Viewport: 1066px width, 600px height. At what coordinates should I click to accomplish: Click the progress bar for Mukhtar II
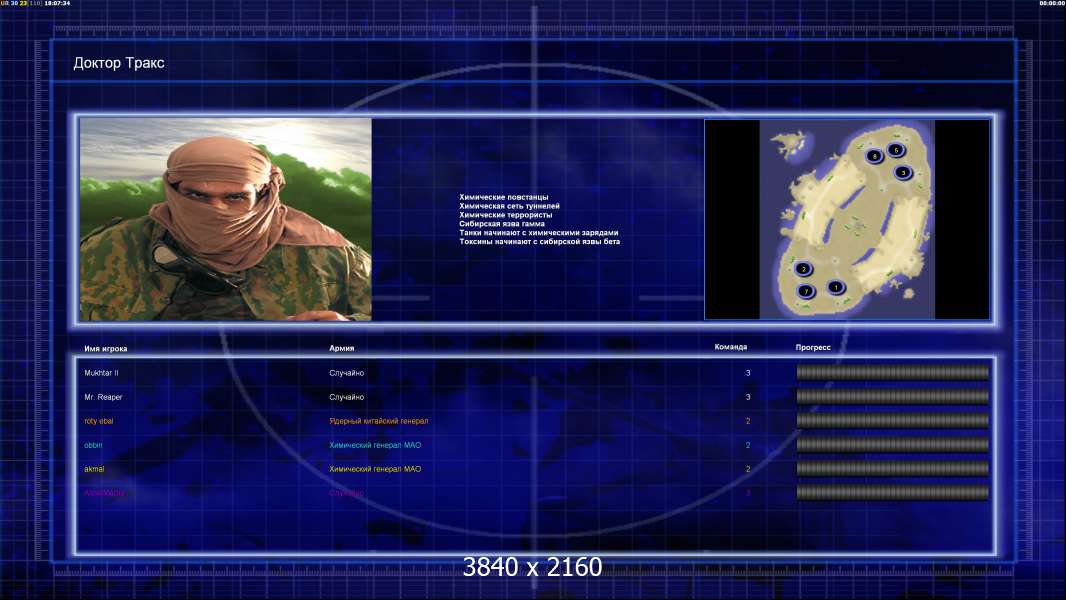893,372
